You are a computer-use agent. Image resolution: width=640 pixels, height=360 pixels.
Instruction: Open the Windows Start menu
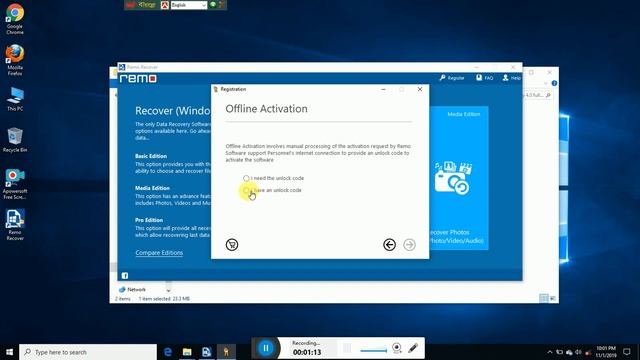pos(9,352)
